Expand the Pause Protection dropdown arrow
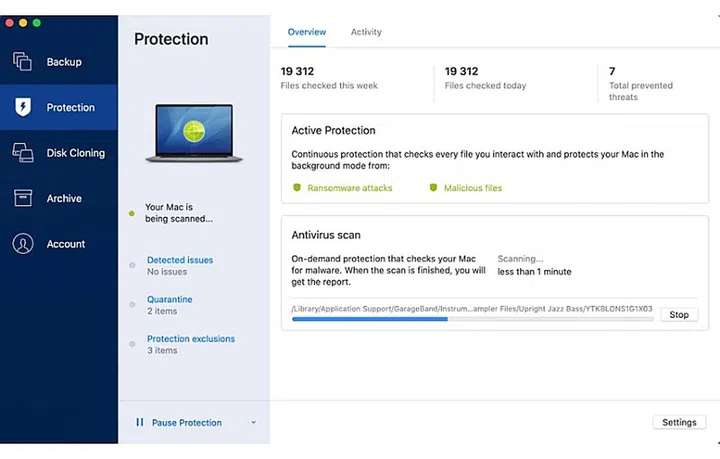Image resolution: width=720 pixels, height=459 pixels. pyautogui.click(x=253, y=423)
